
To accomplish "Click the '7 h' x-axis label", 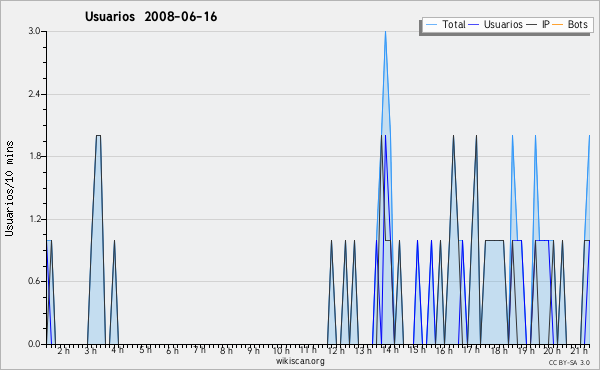I will click(199, 350).
